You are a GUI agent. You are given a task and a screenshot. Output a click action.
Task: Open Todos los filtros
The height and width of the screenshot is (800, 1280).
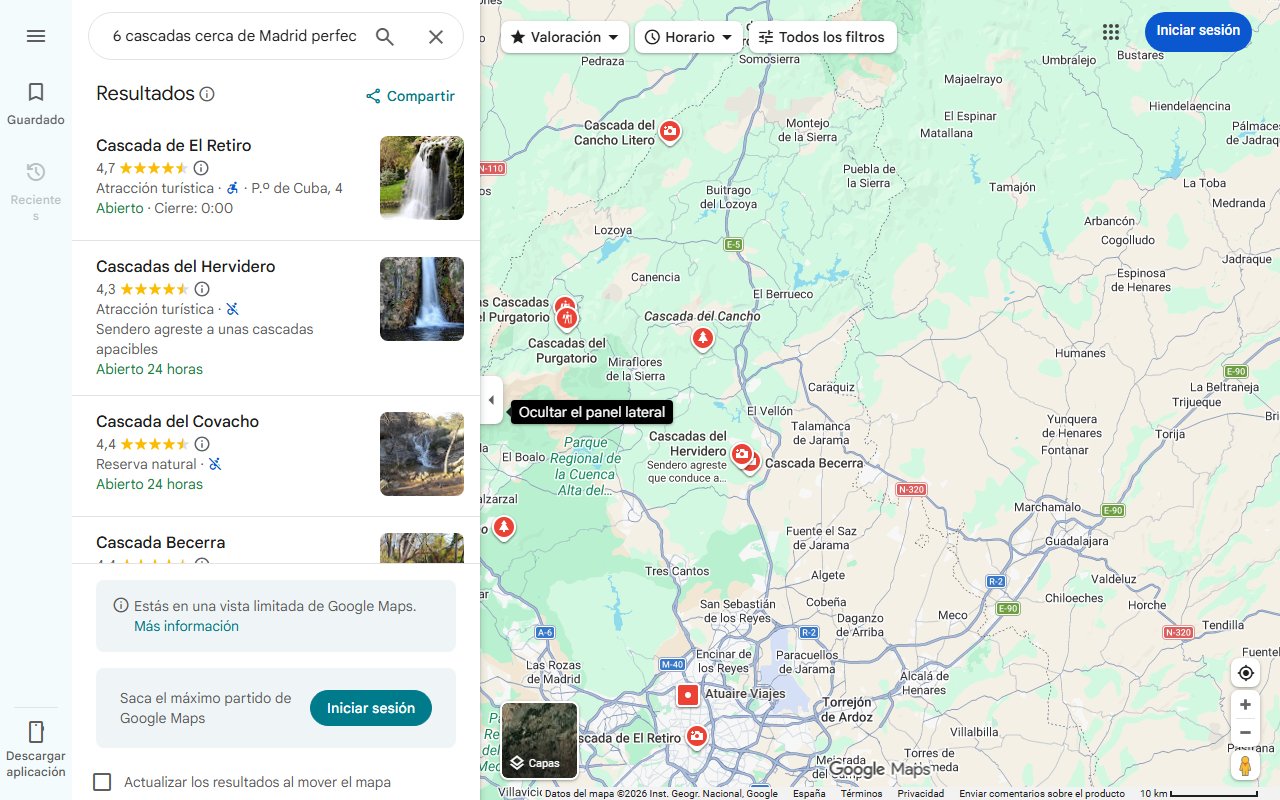pos(822,36)
